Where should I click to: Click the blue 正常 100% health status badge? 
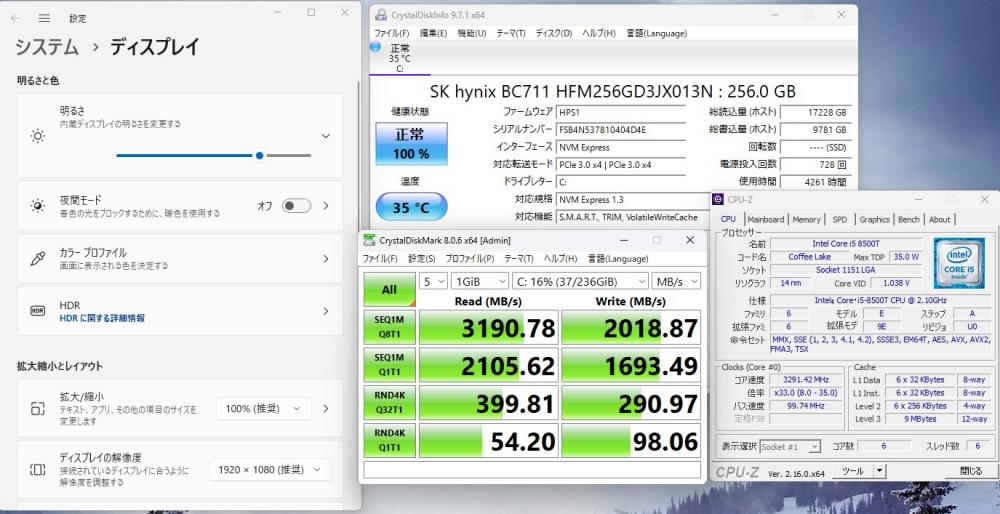point(410,144)
